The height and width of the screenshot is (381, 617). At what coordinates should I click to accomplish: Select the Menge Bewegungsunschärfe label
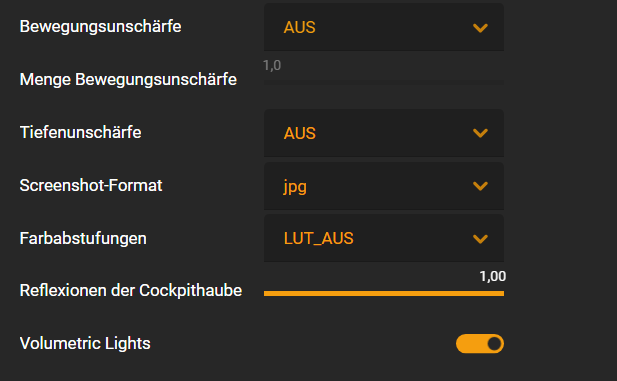point(128,80)
